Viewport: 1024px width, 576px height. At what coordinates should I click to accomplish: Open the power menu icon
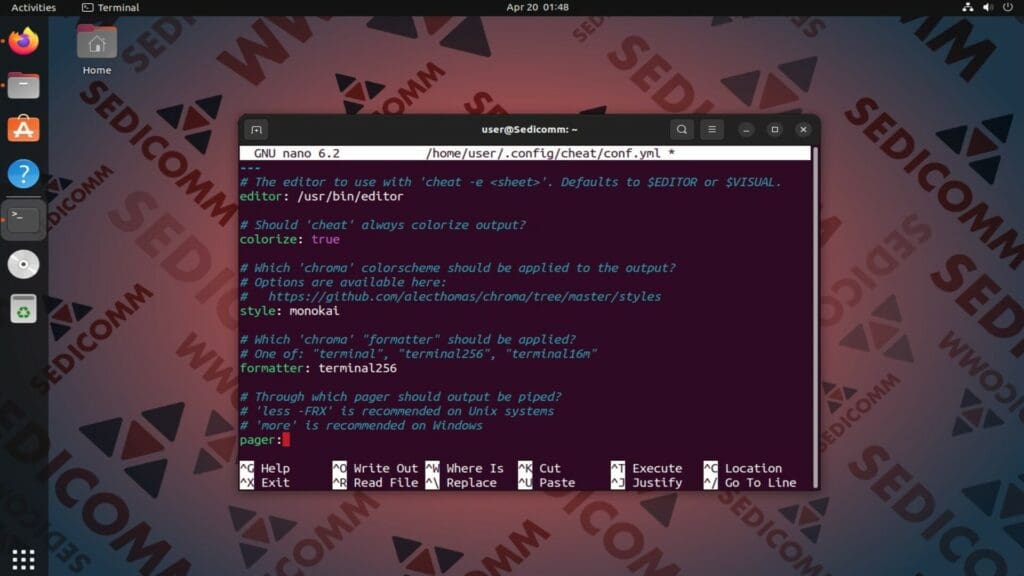tap(1008, 7)
